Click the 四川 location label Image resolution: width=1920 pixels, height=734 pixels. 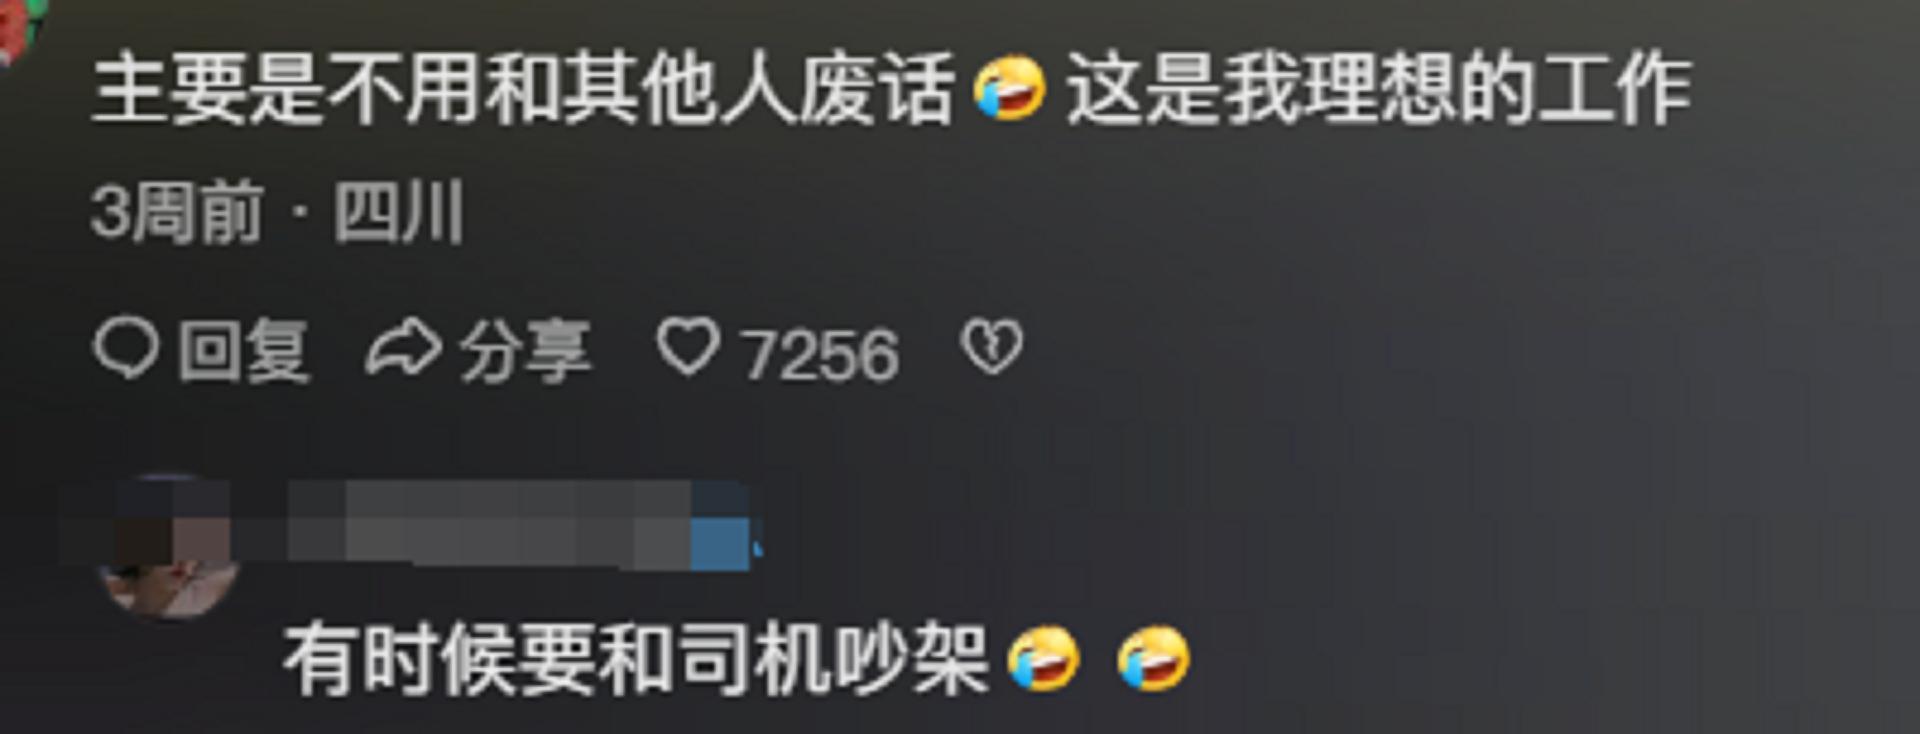[398, 212]
